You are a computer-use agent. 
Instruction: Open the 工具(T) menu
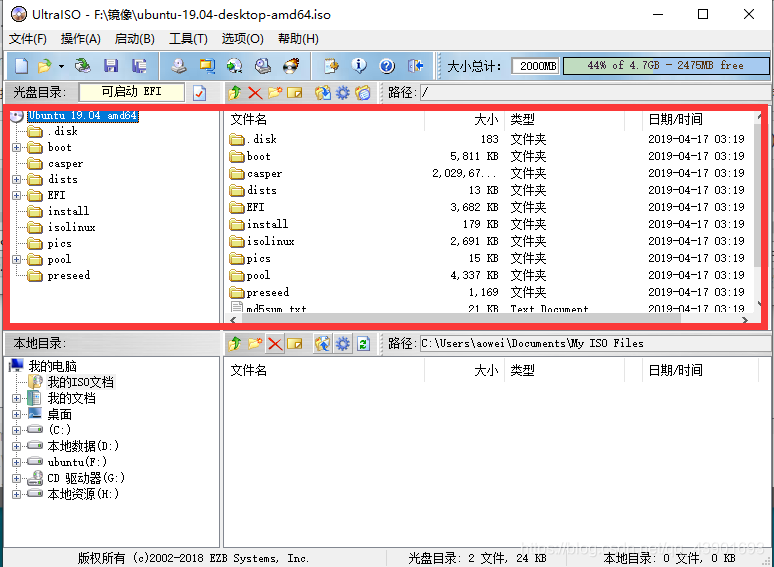click(188, 39)
